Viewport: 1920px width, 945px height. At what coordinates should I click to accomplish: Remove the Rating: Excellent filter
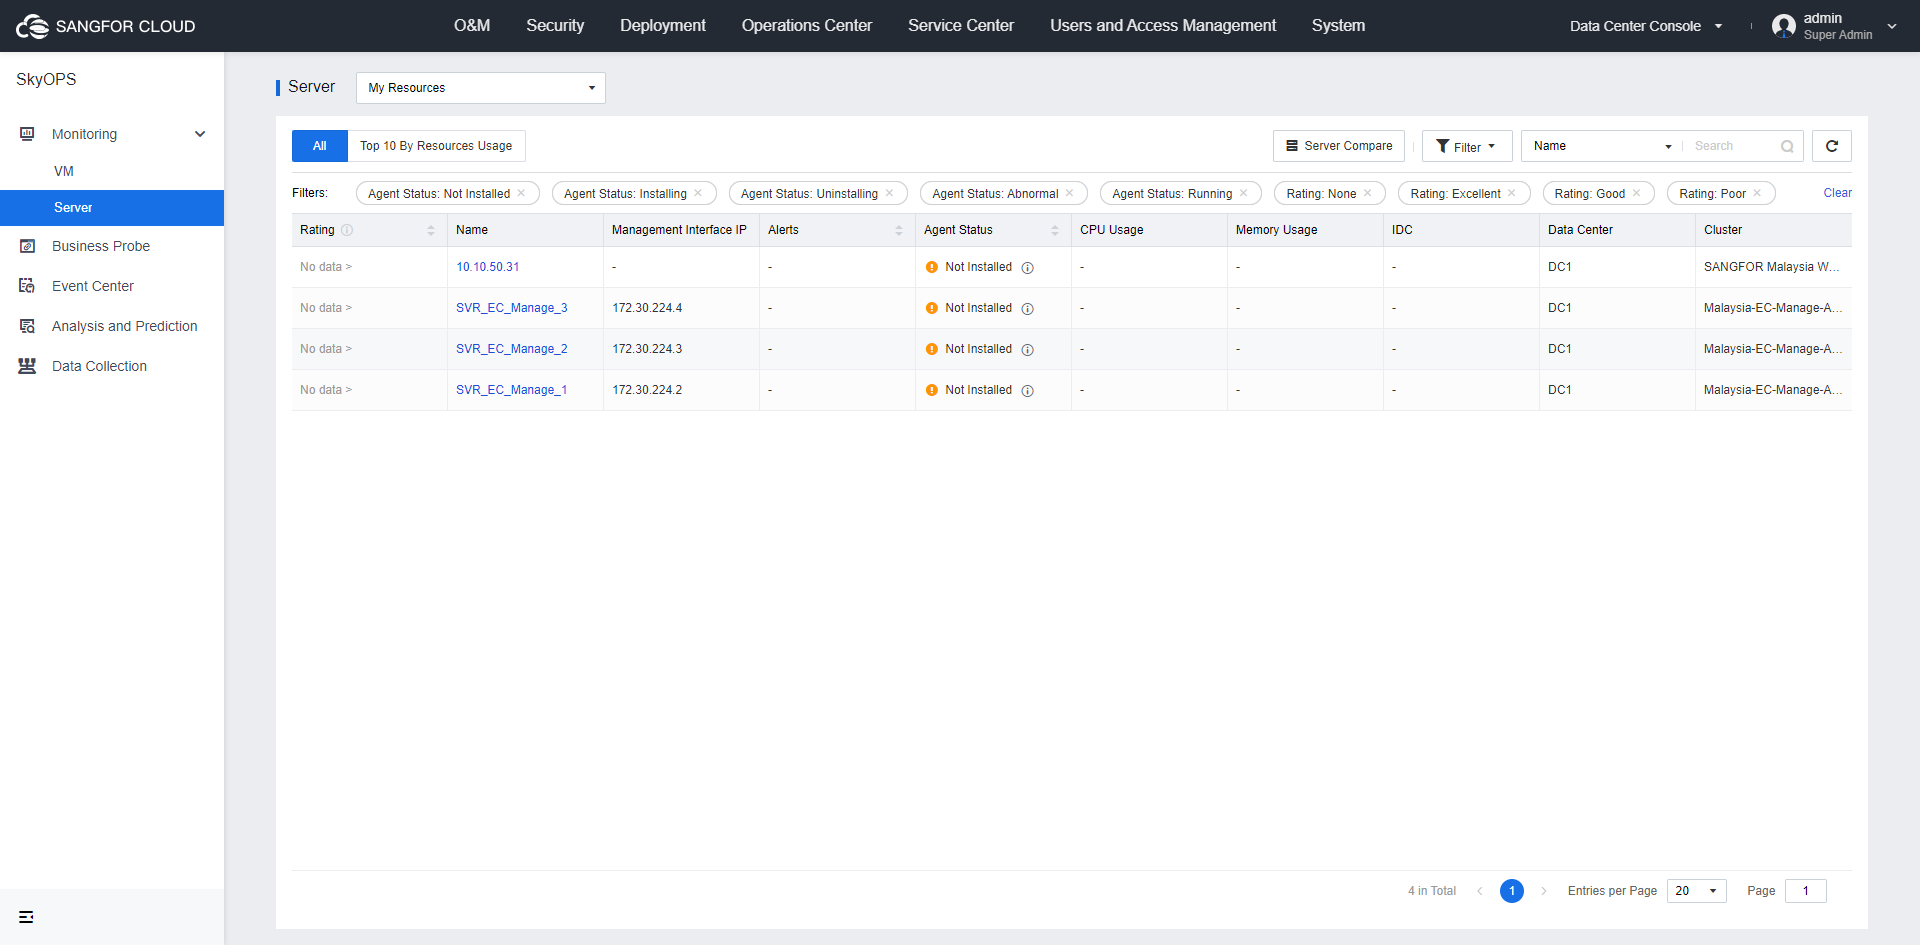1512,193
